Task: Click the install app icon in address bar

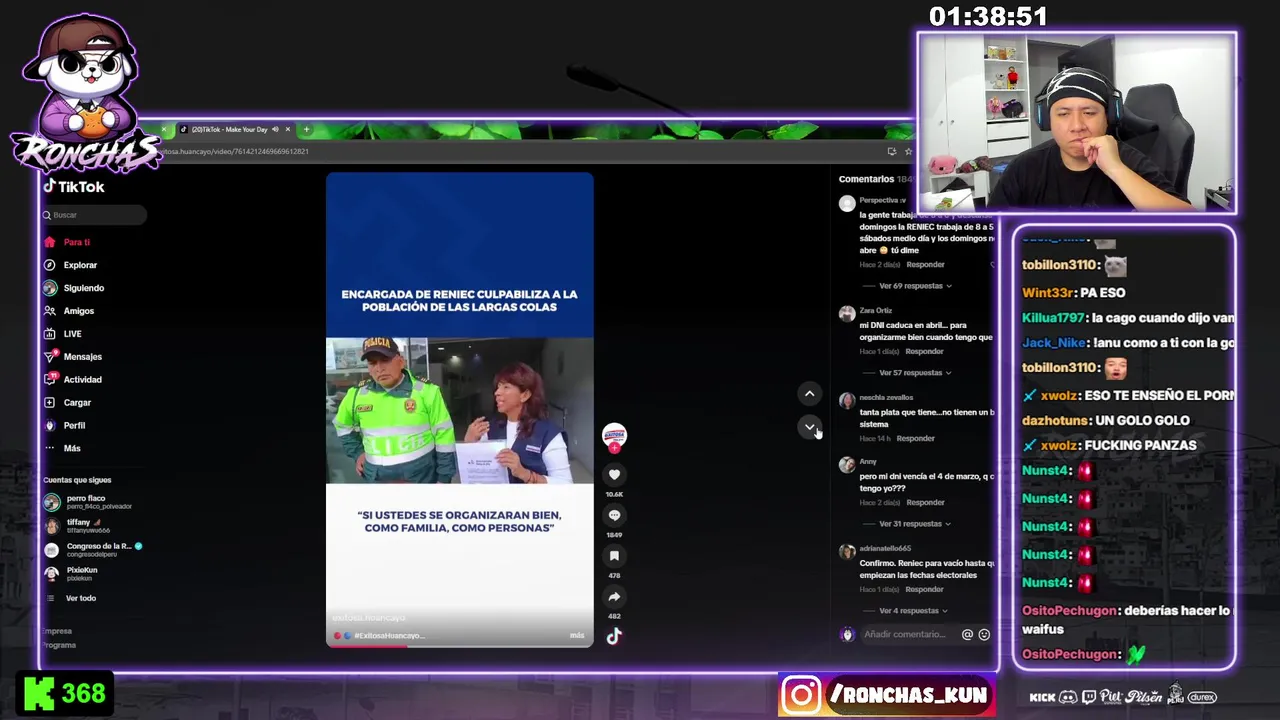Action: (x=891, y=152)
